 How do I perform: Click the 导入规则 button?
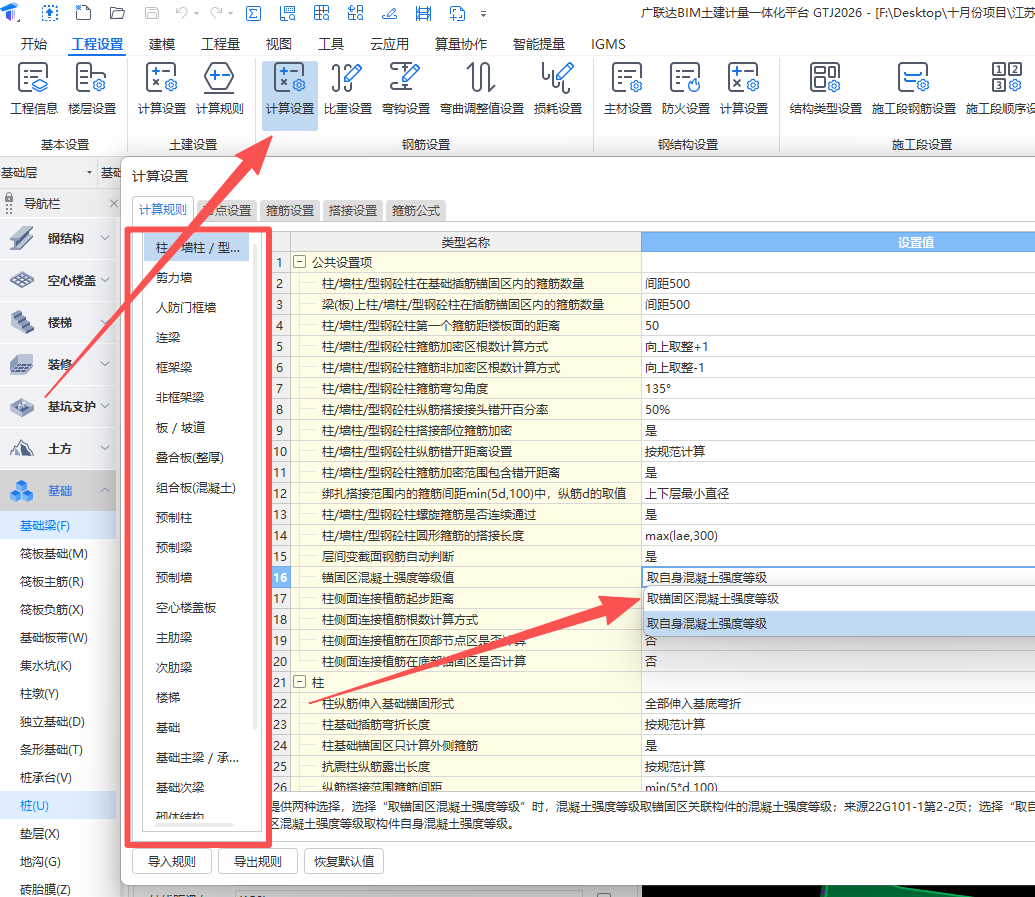[172, 861]
